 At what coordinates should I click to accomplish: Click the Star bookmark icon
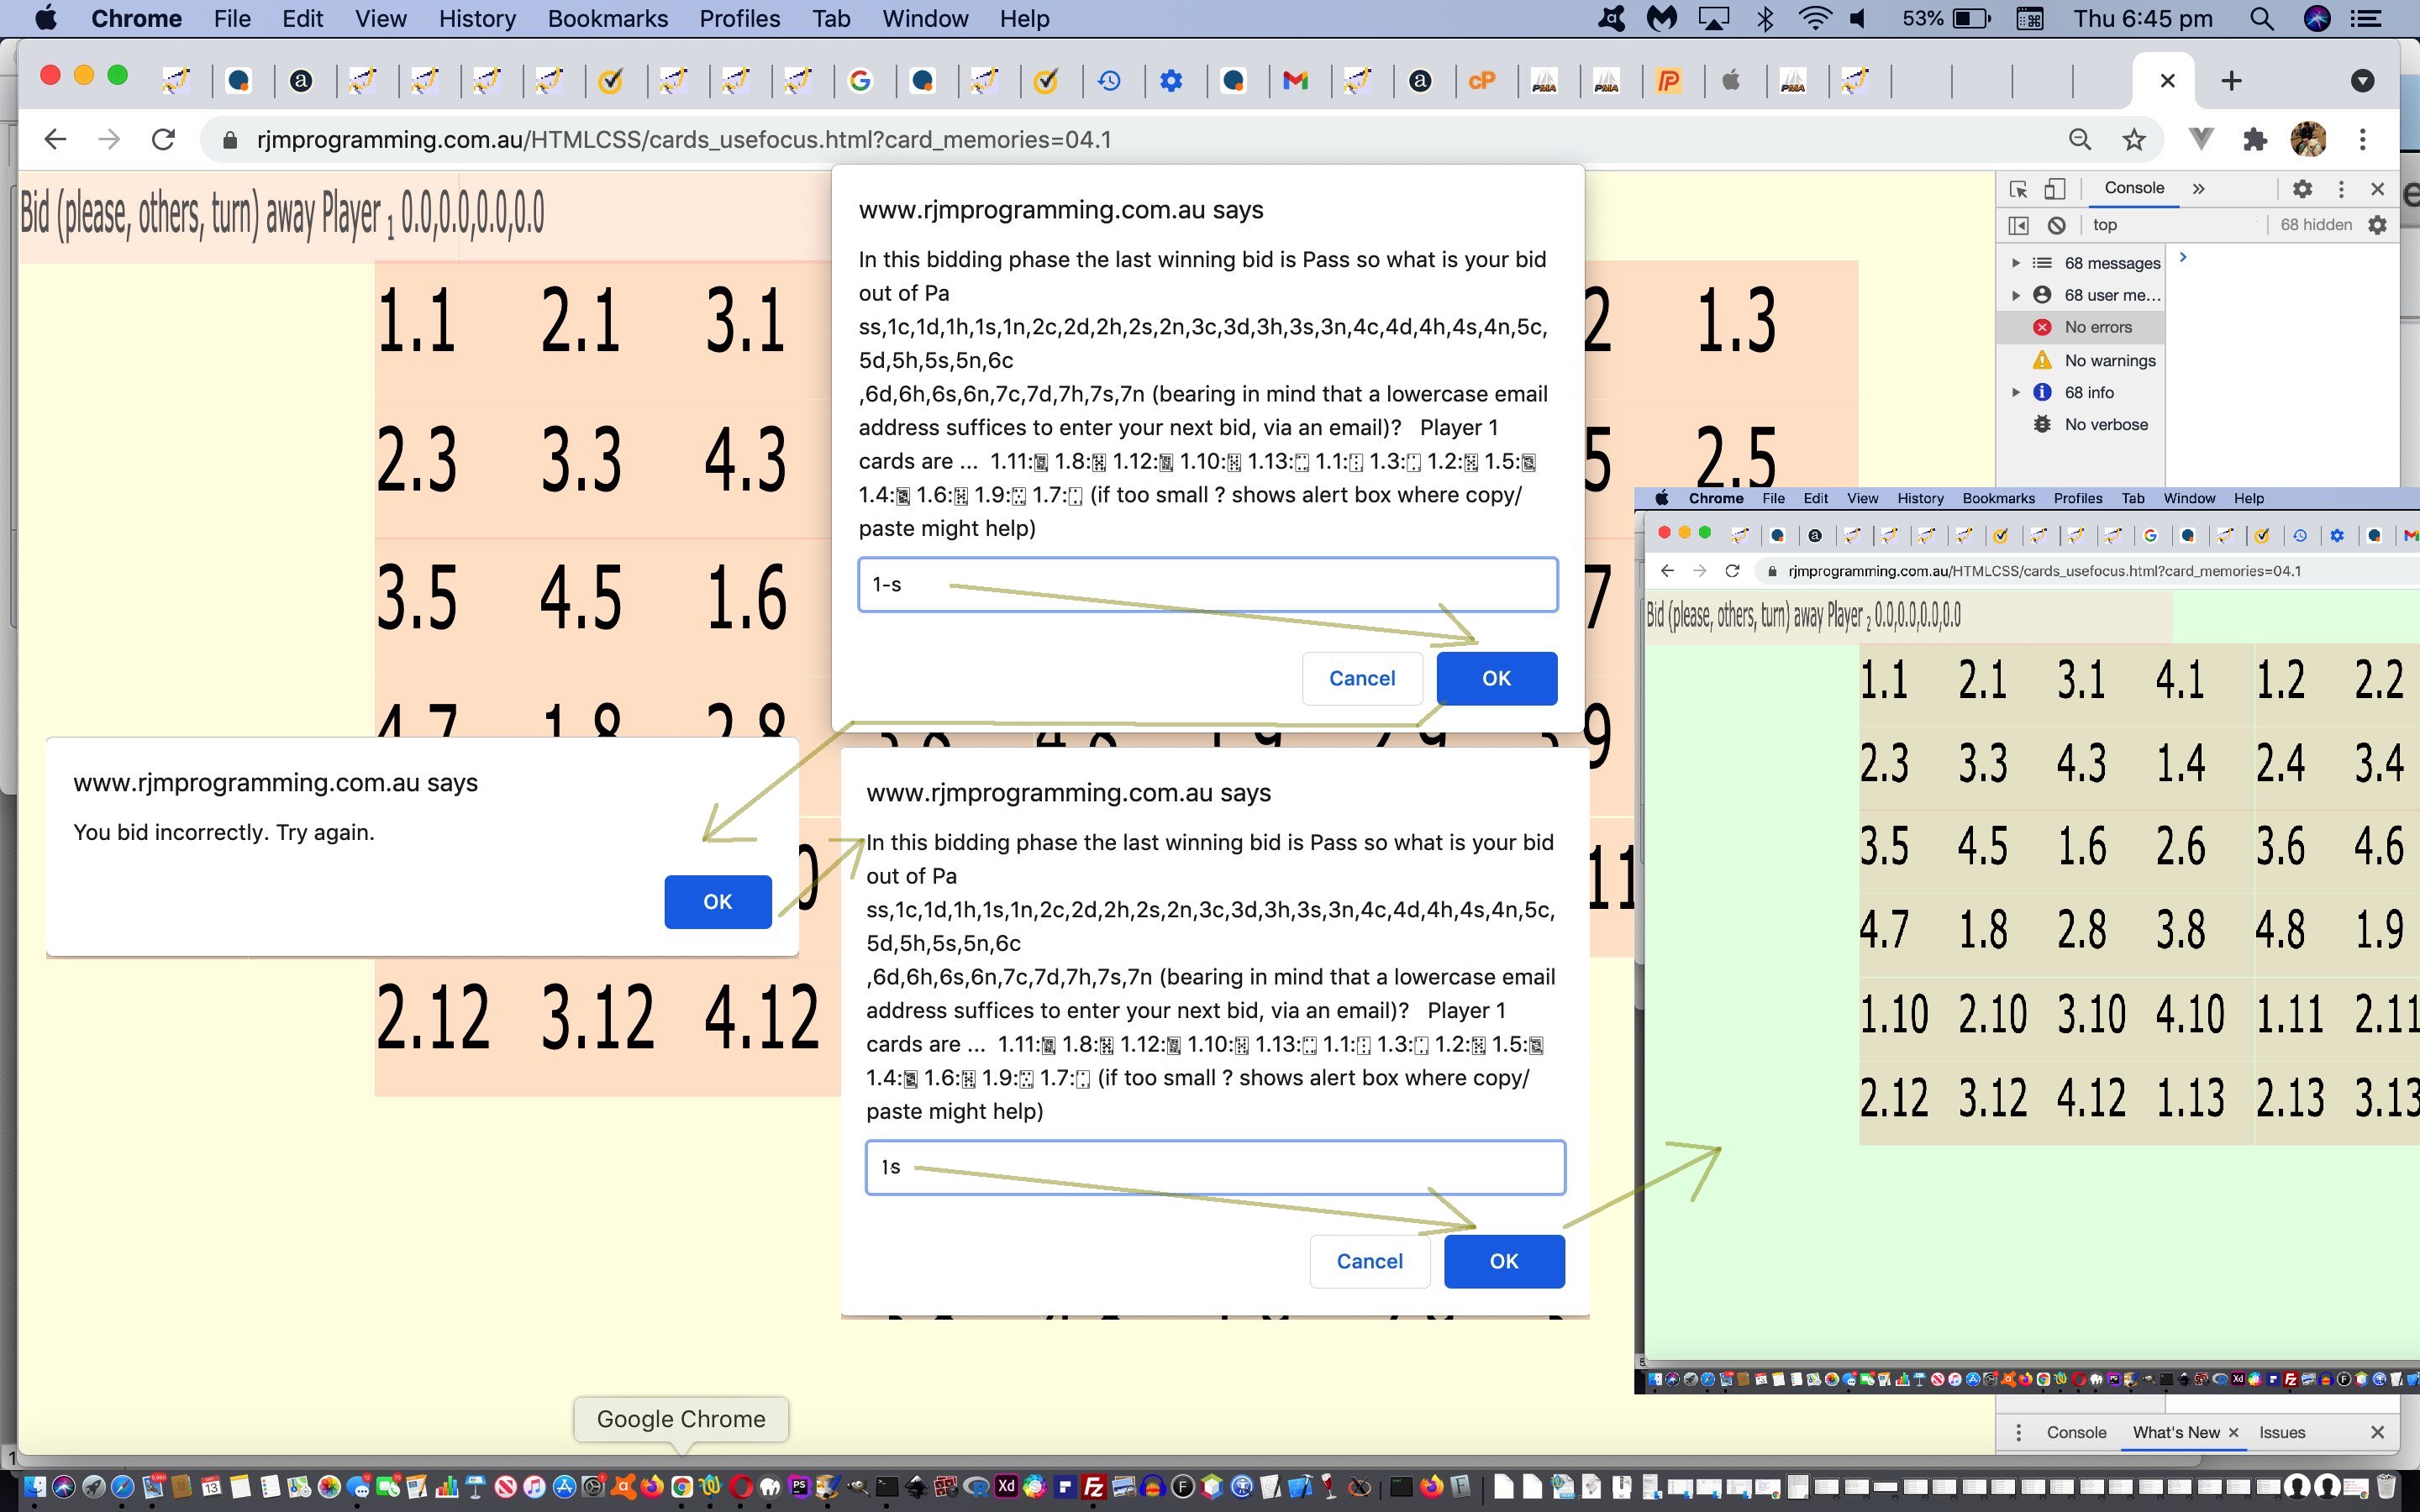coord(2131,139)
